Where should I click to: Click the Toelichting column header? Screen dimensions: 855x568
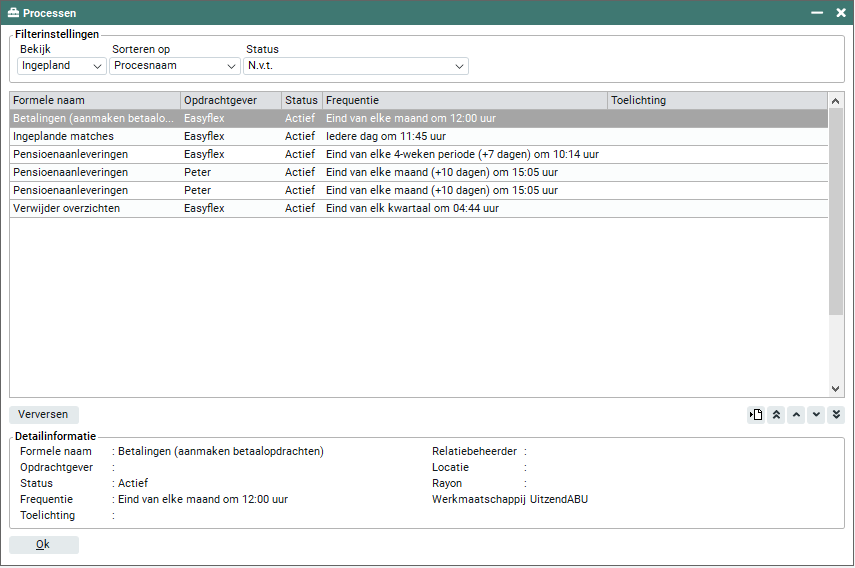[x=717, y=100]
